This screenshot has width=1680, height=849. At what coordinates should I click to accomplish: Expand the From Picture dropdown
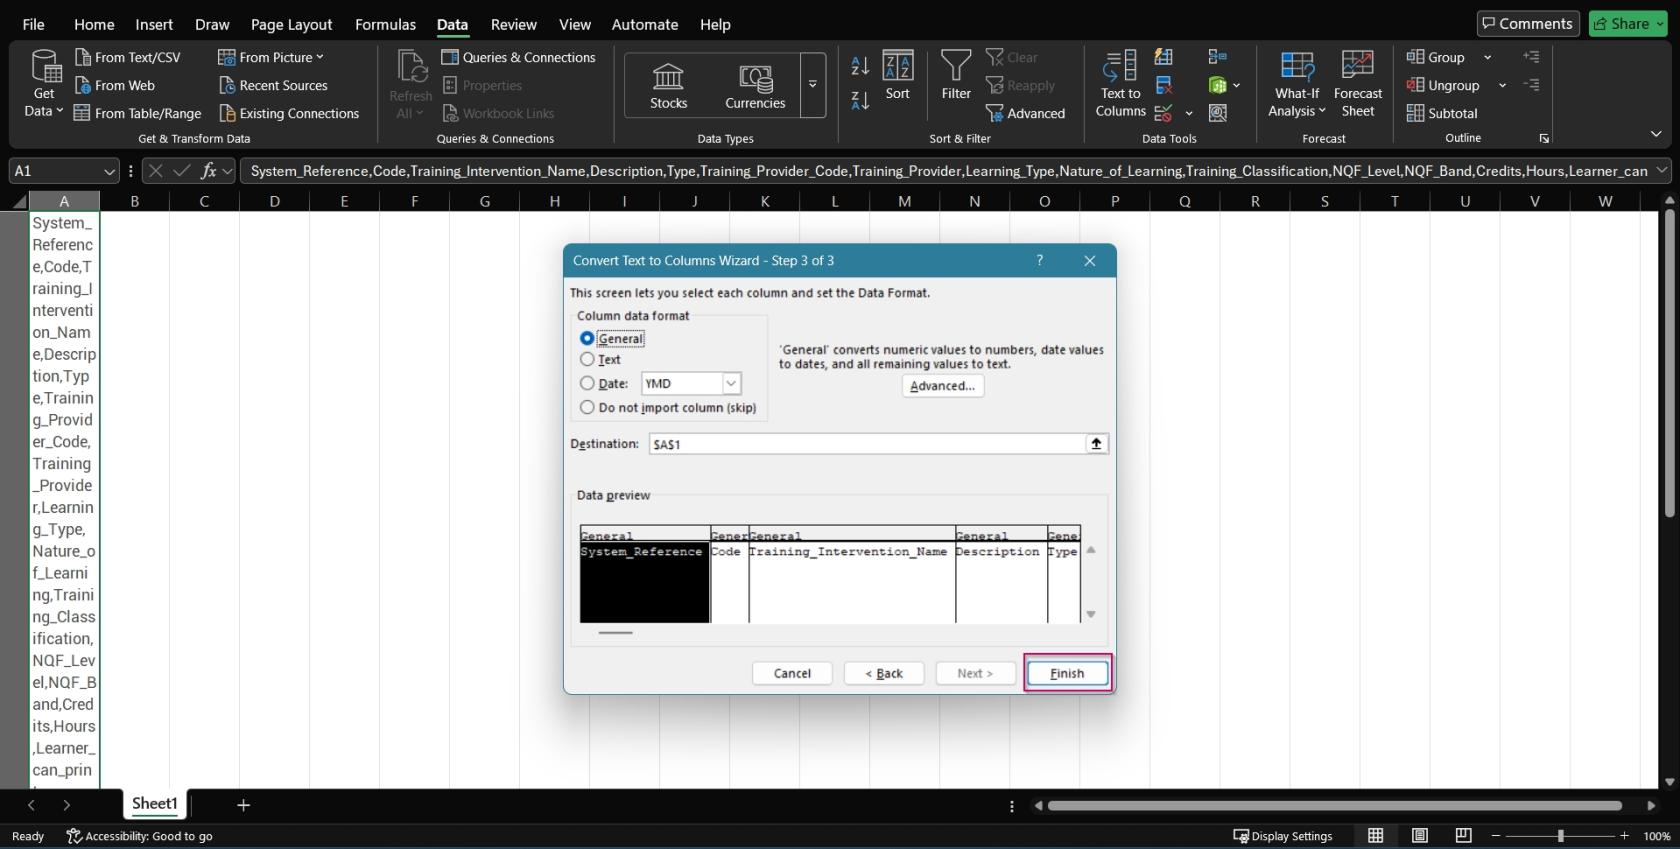[320, 57]
